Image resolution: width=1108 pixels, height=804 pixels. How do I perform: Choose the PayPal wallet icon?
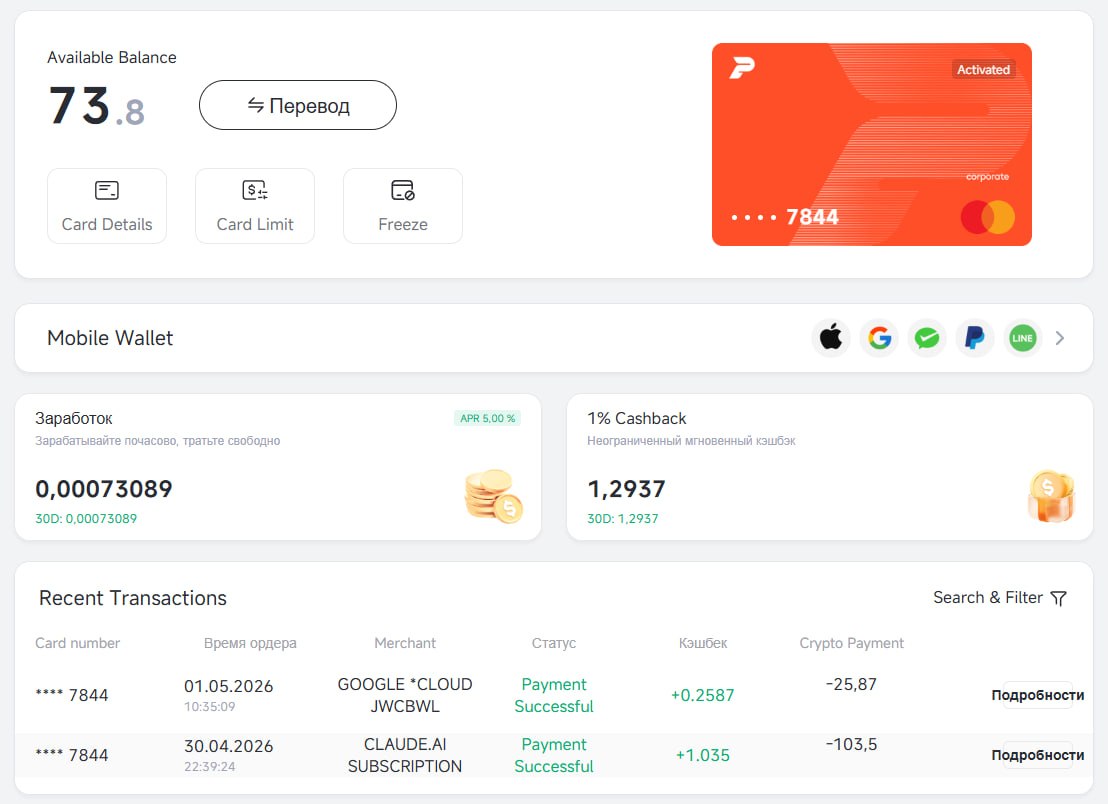click(974, 338)
